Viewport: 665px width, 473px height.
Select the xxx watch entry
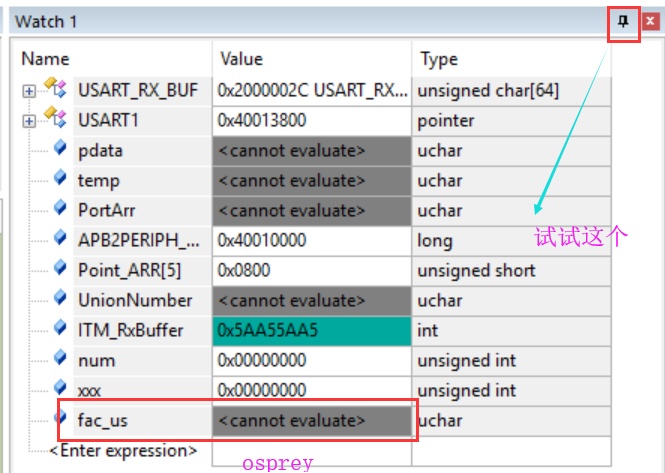[142, 391]
